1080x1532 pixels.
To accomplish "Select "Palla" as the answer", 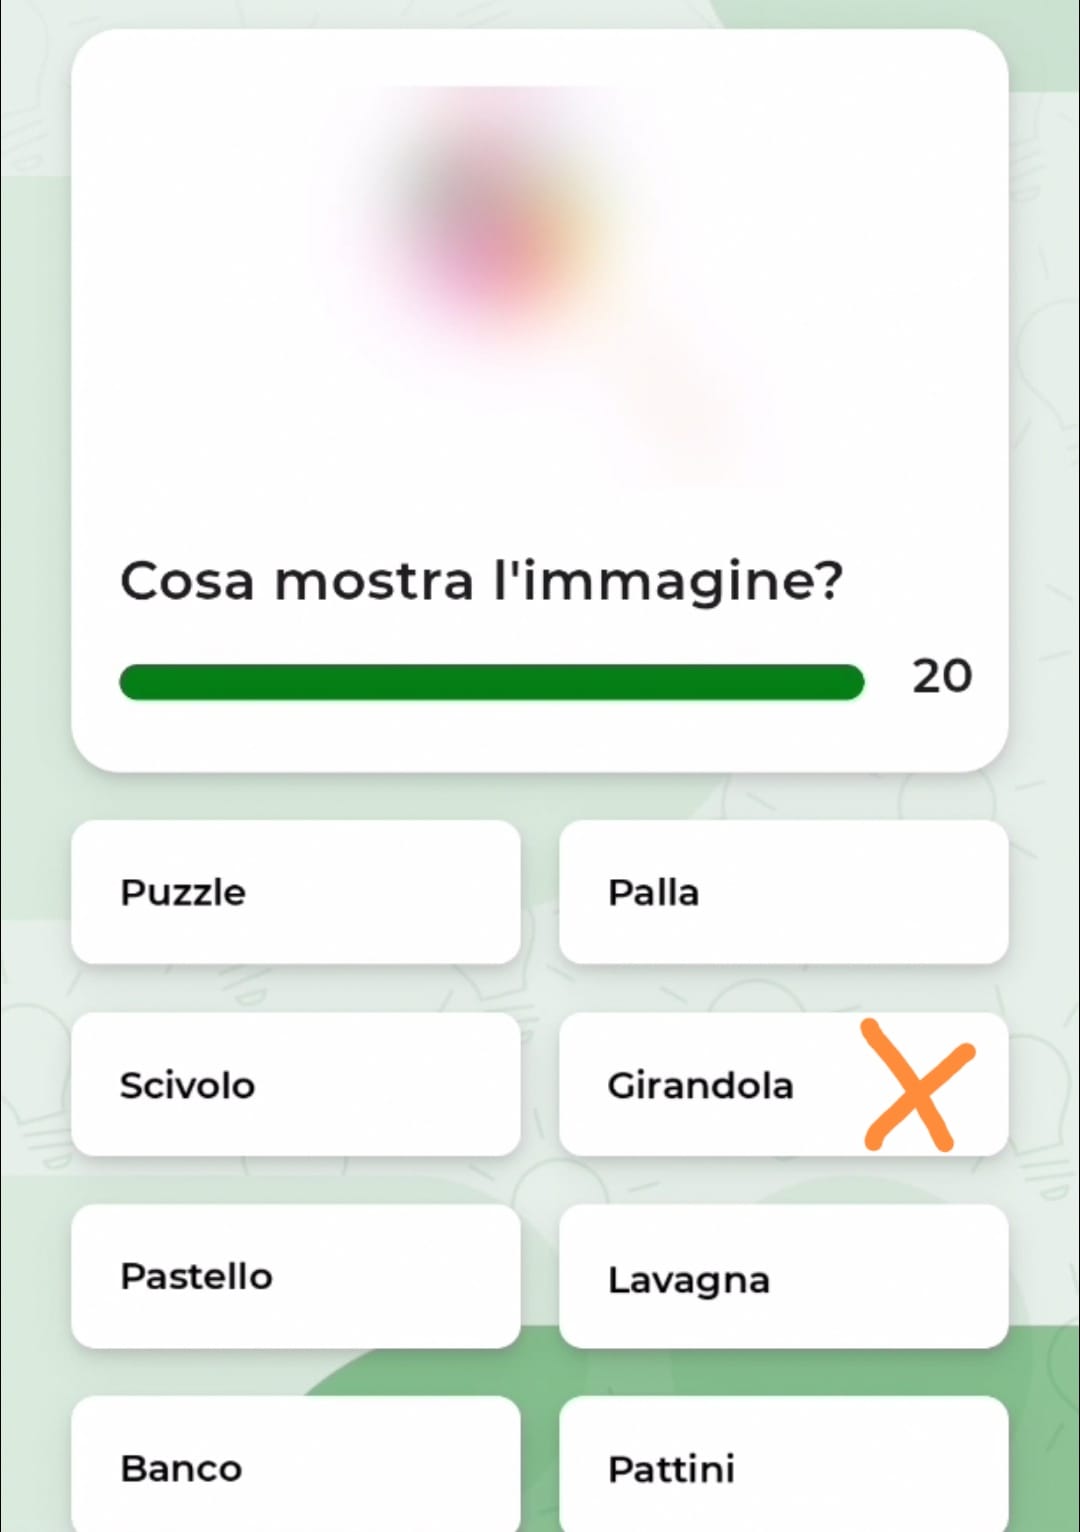I will (783, 892).
